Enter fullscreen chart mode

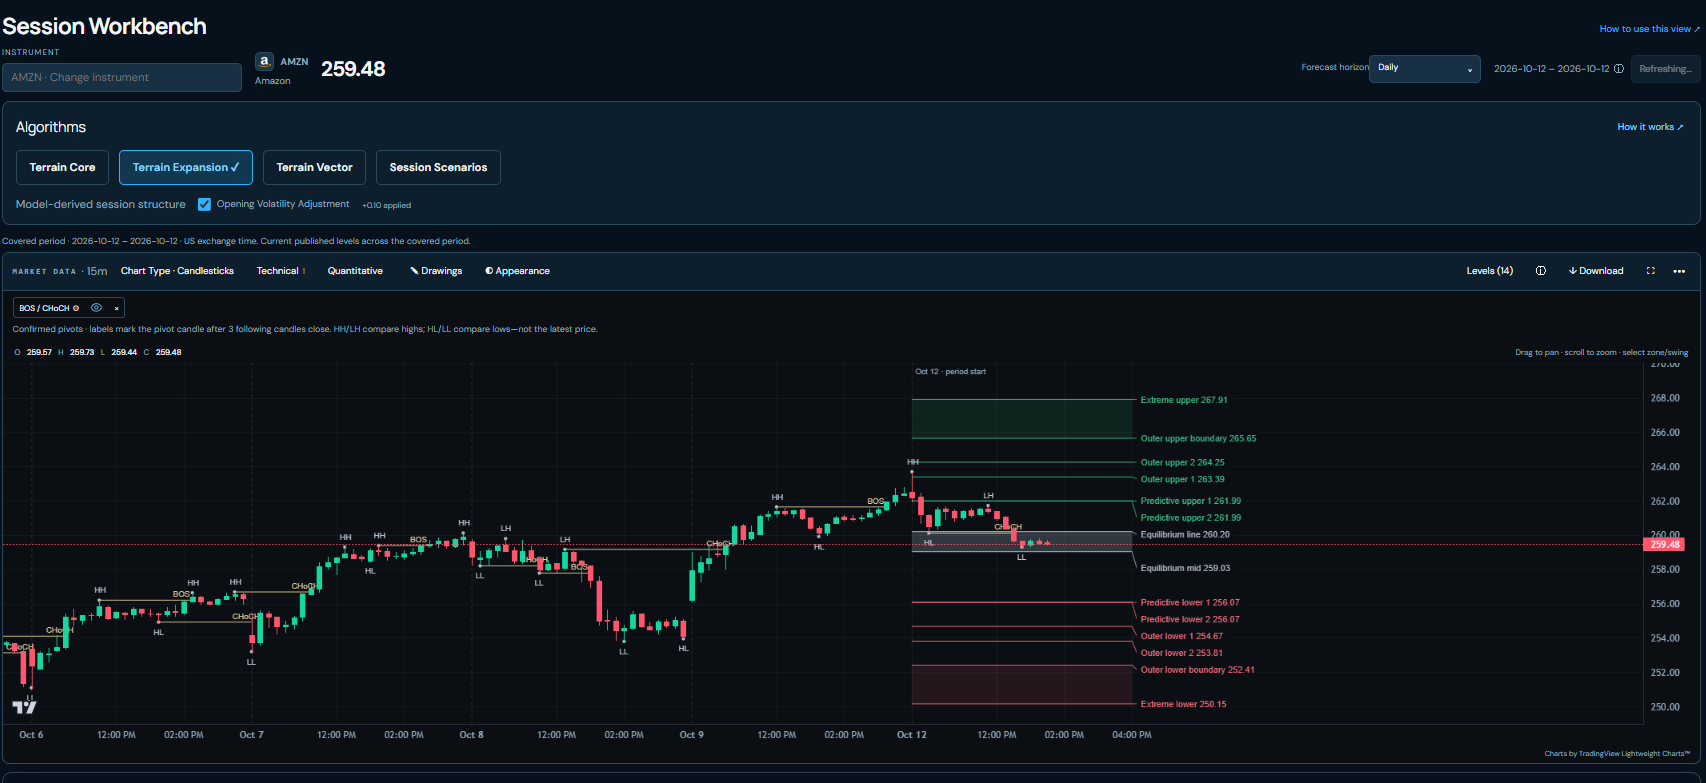pos(1651,271)
